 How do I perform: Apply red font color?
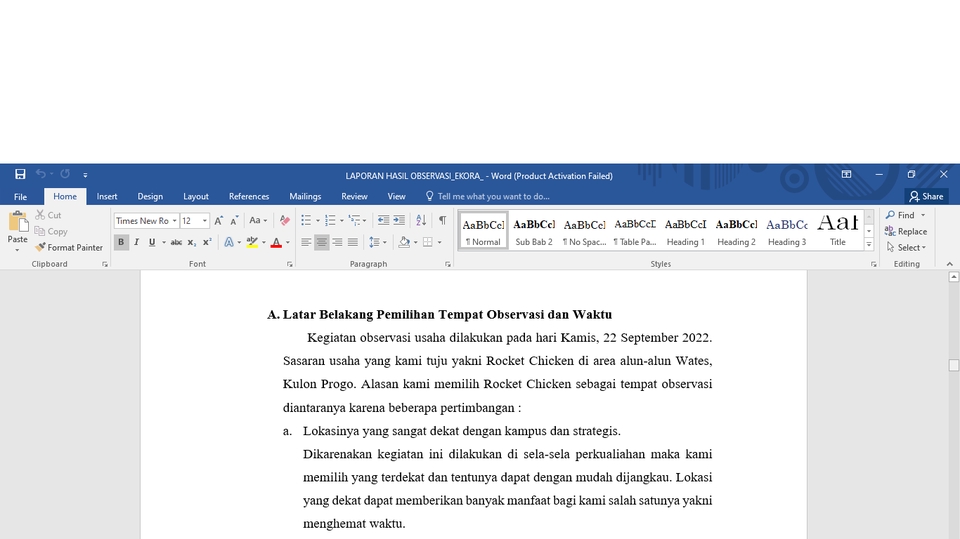[276, 242]
